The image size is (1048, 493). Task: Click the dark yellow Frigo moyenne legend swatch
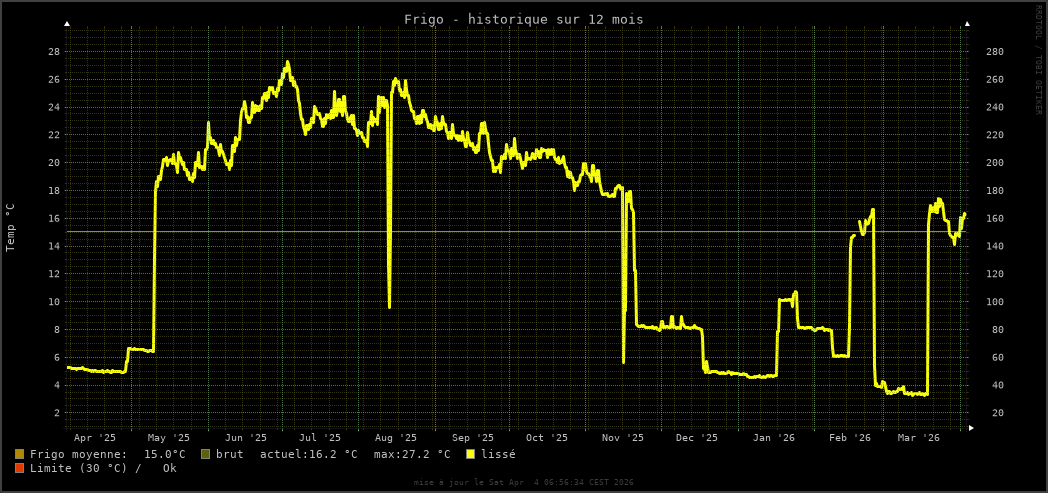(x=19, y=454)
